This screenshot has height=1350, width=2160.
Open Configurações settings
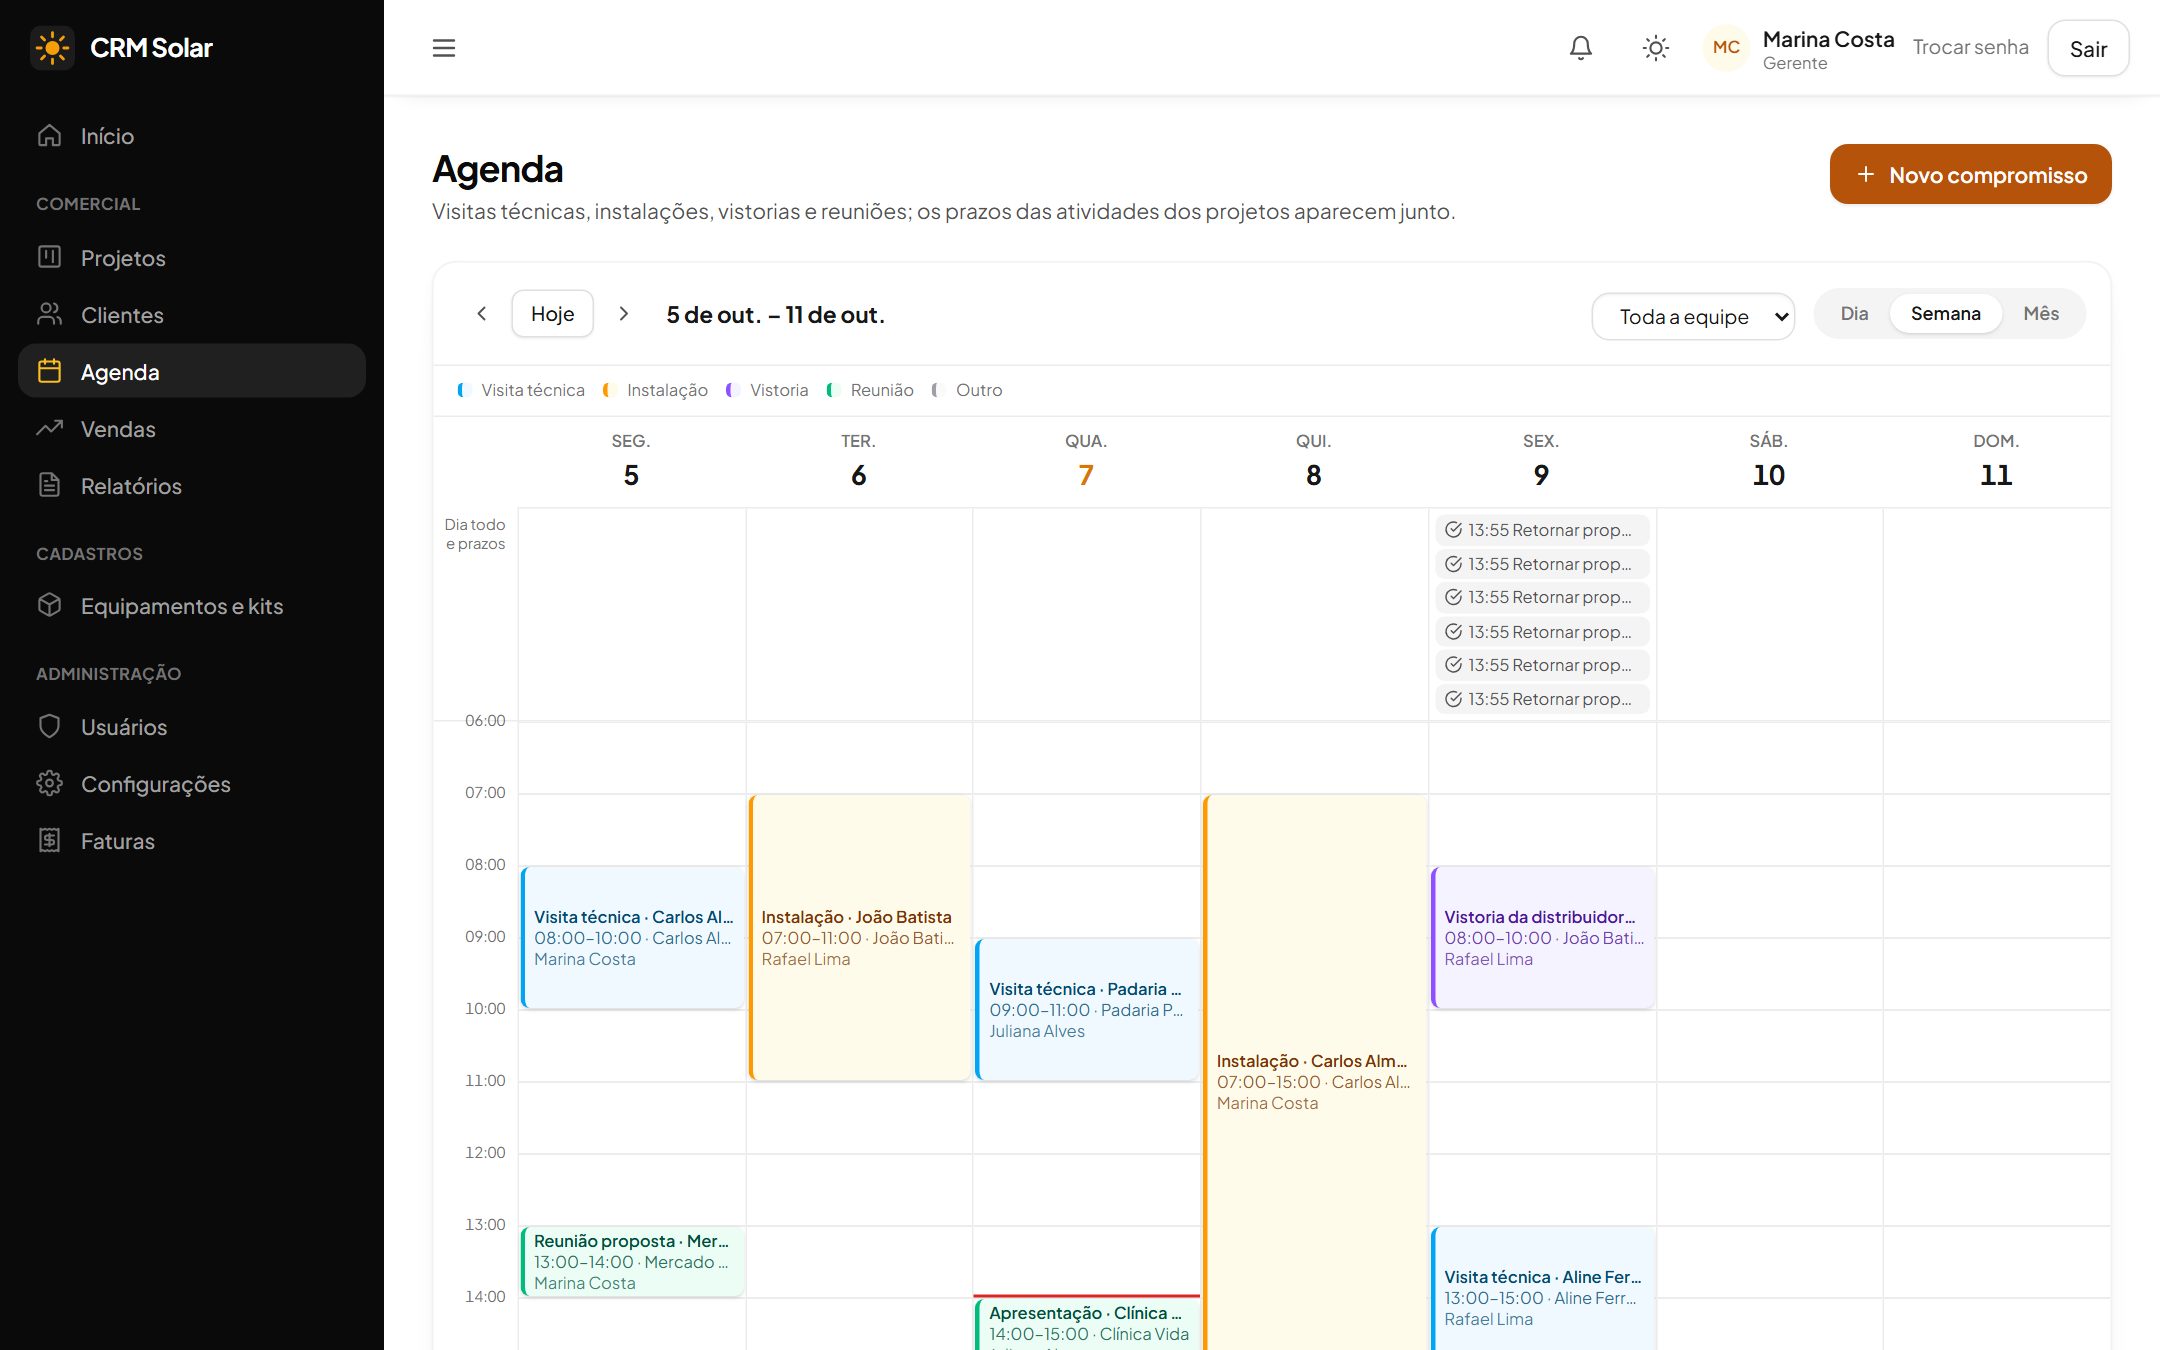pyautogui.click(x=192, y=784)
